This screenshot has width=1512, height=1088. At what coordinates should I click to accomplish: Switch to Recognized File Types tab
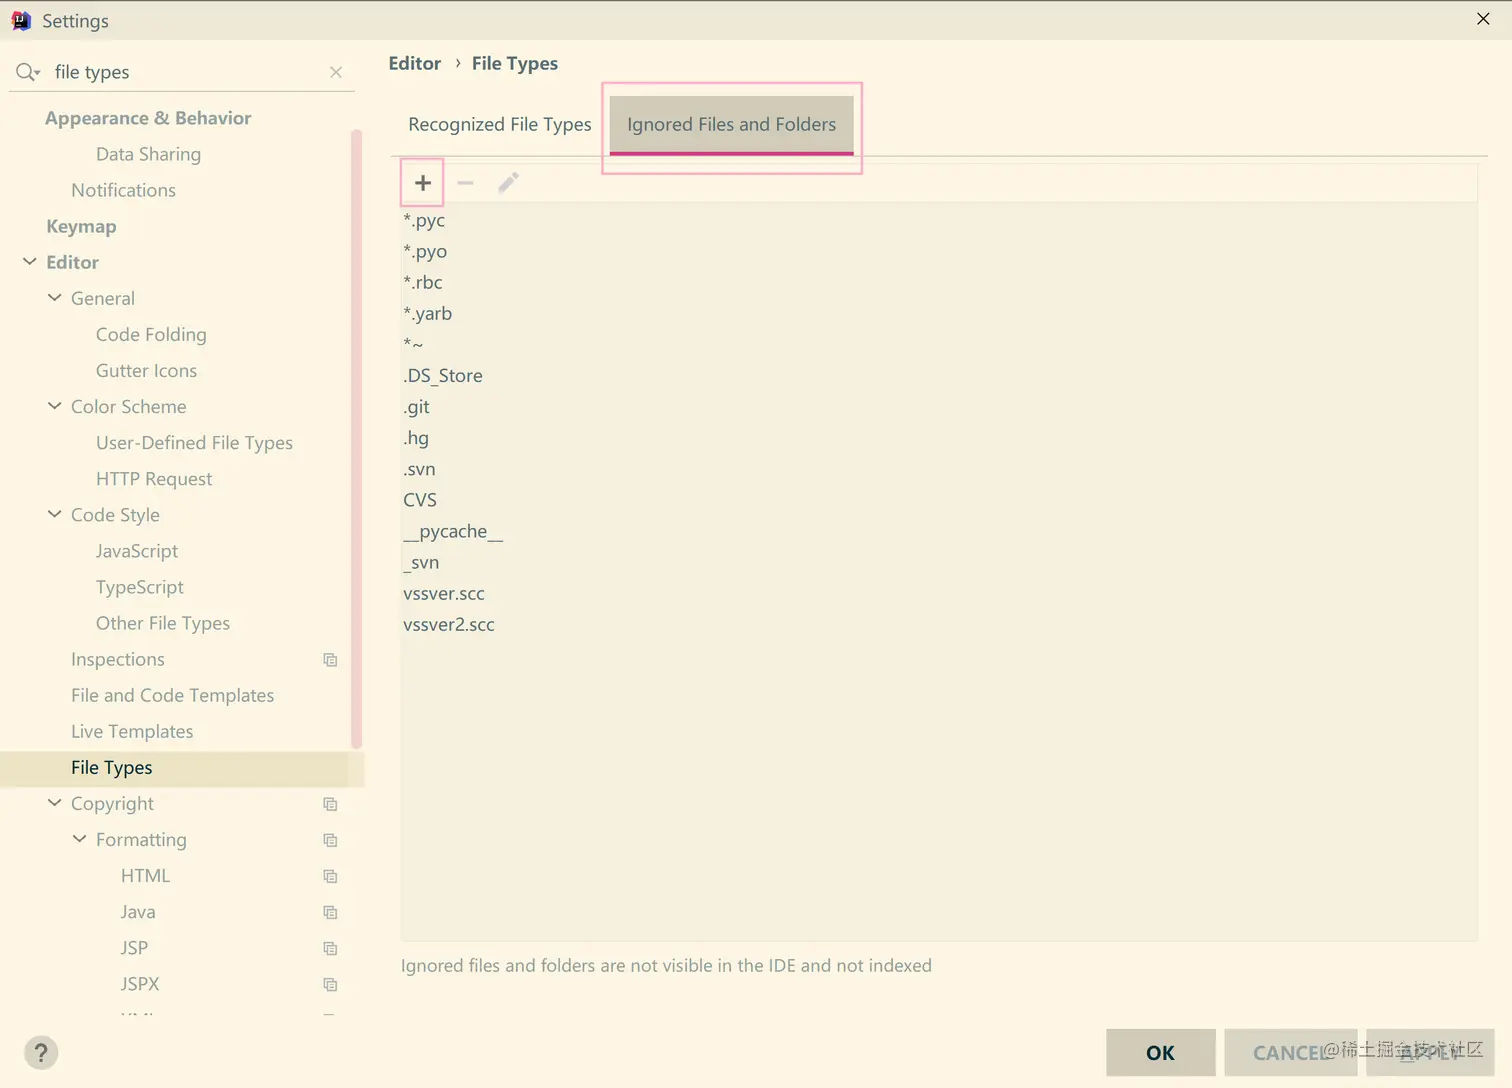[500, 125]
